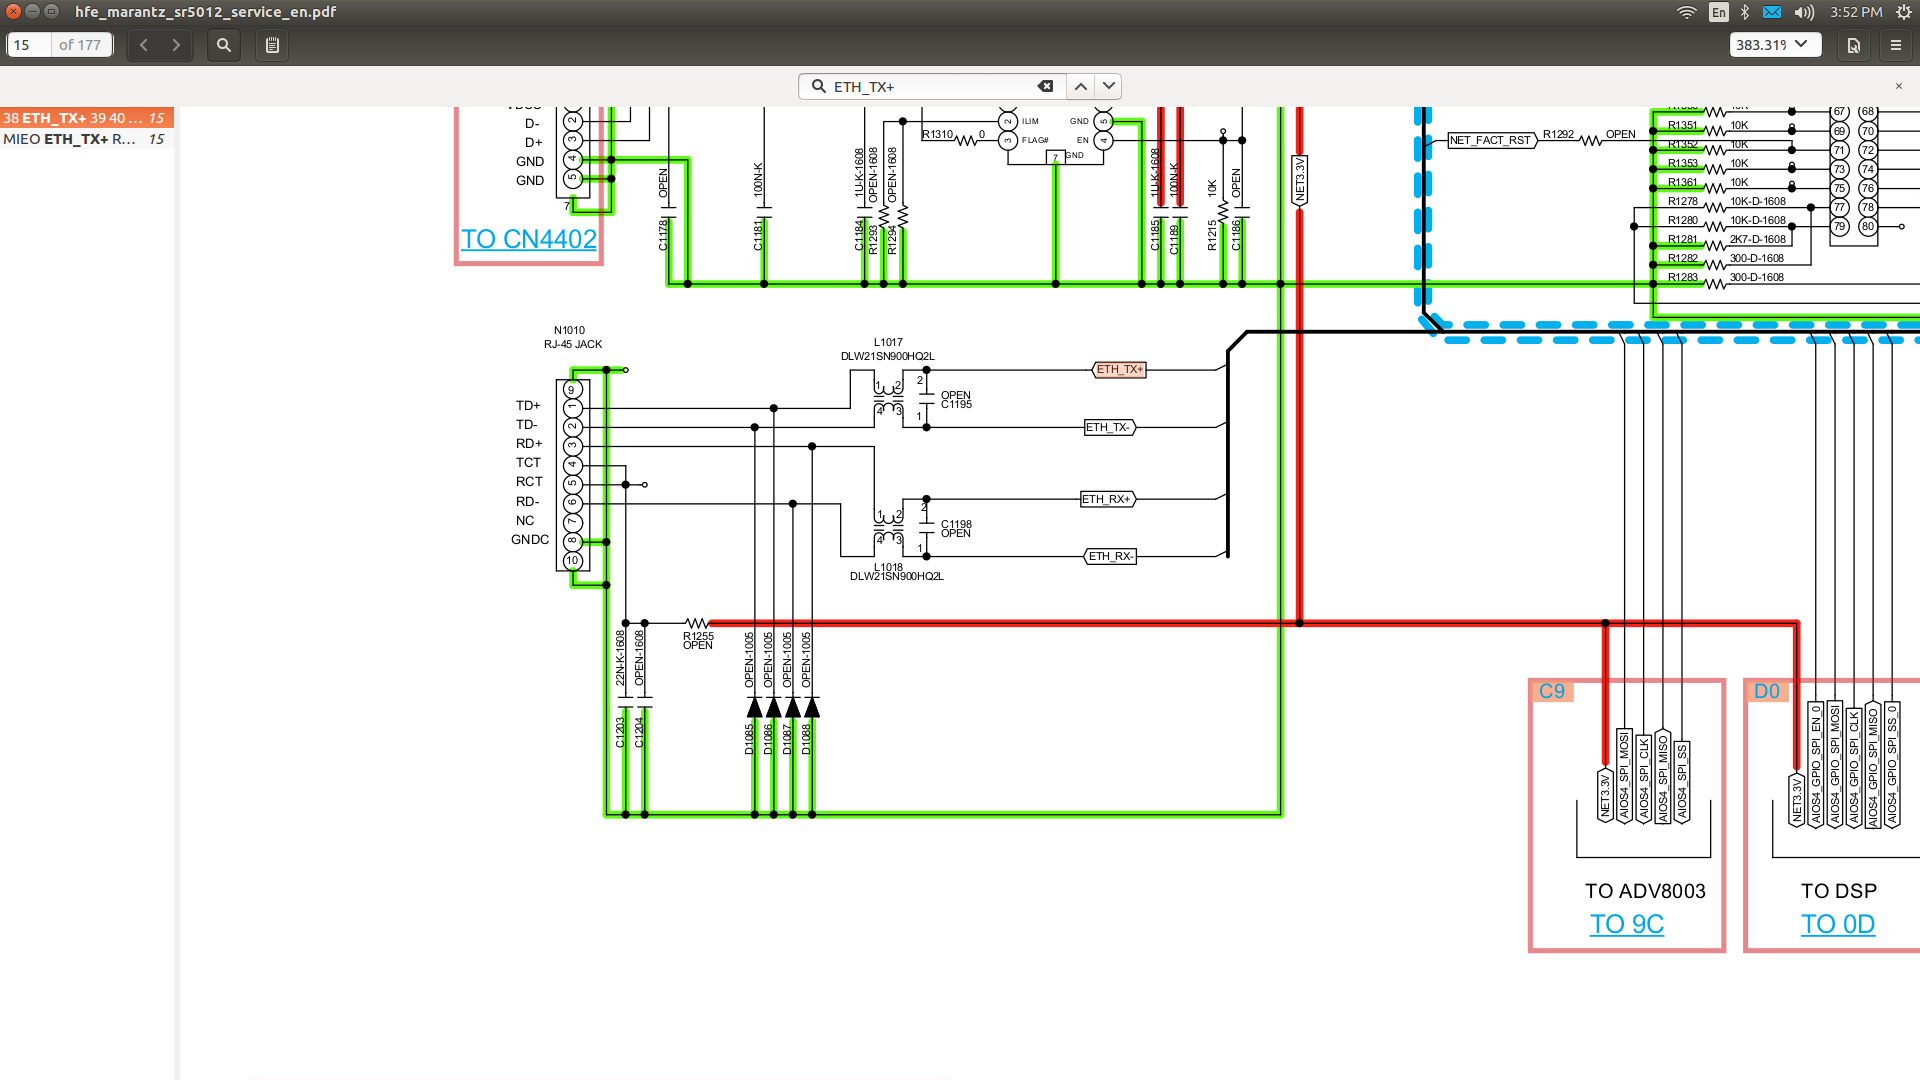1920x1080 pixels.
Task: Go to previous page arrow
Action: [x=144, y=45]
